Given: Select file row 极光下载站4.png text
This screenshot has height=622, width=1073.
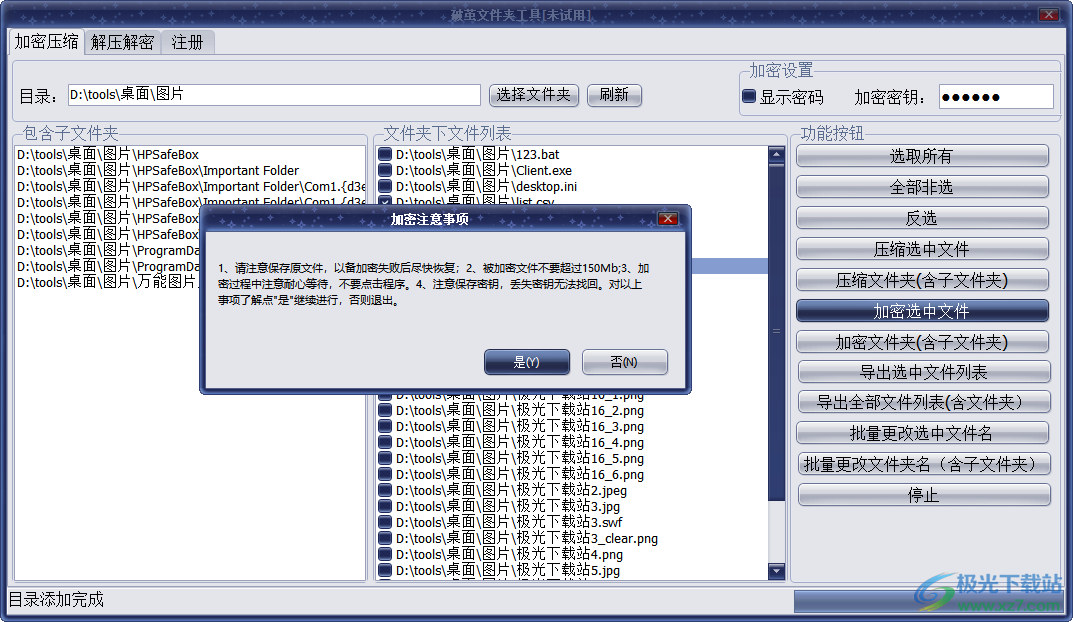Looking at the screenshot, I should point(509,554).
